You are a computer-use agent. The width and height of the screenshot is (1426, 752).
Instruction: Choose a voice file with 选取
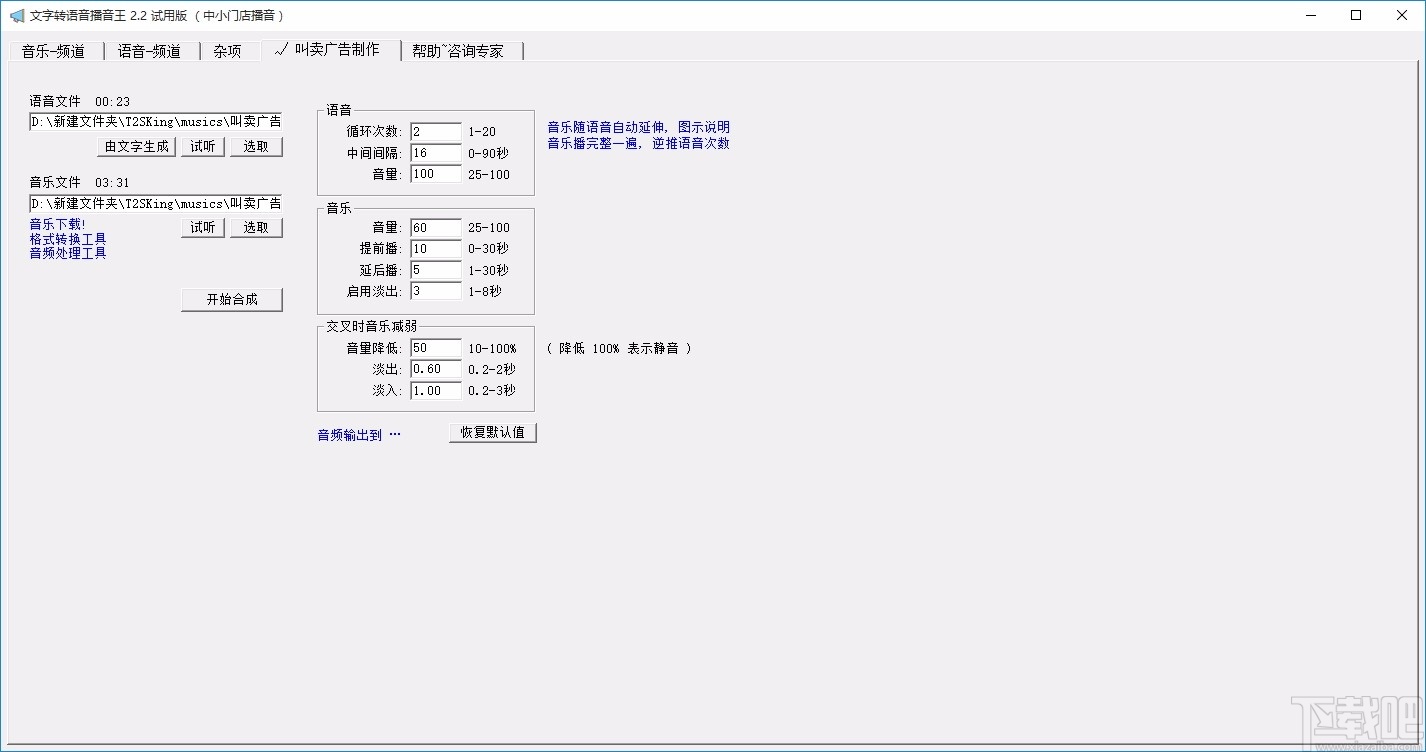point(256,146)
